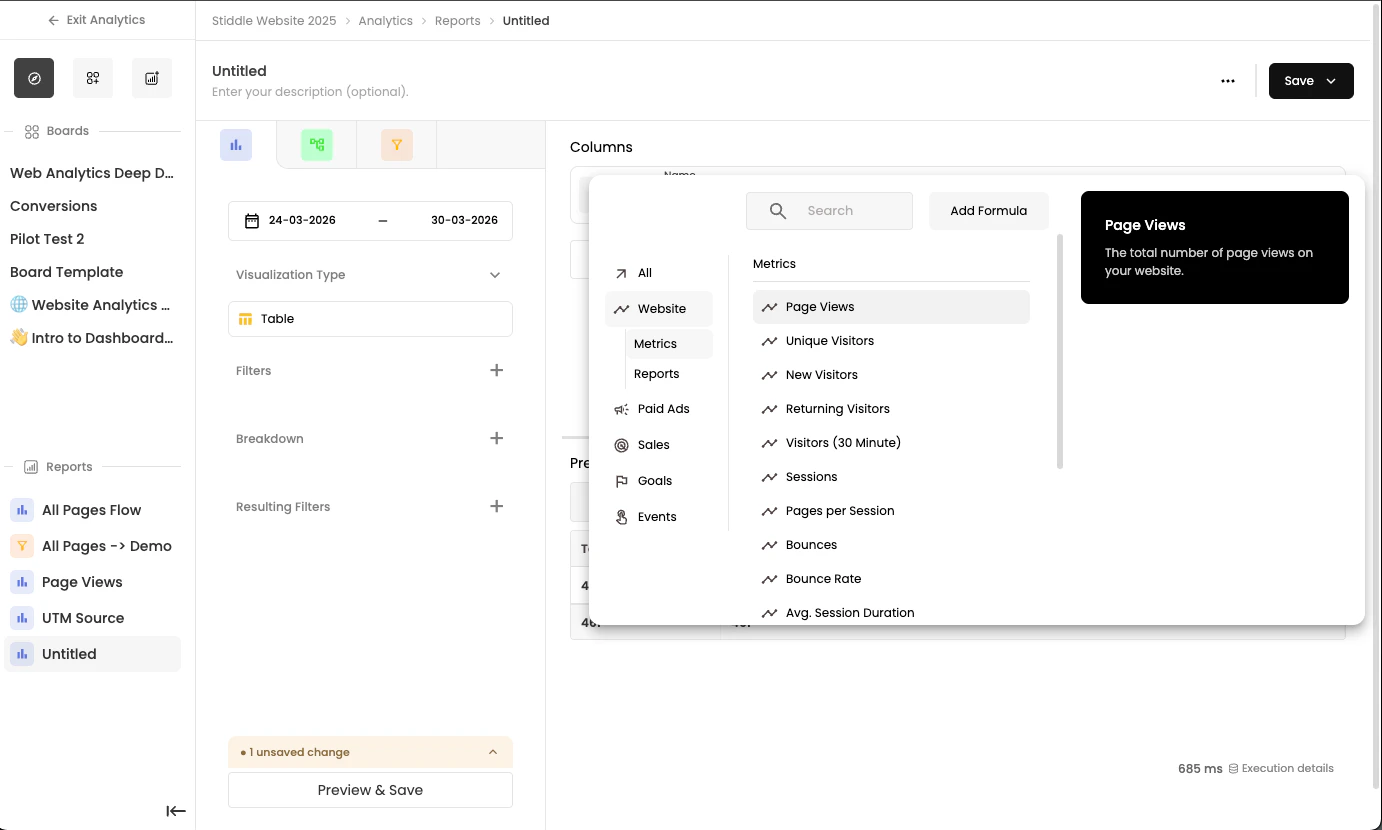Select the orange funnel report tab
This screenshot has height=830, width=1382.
click(397, 145)
